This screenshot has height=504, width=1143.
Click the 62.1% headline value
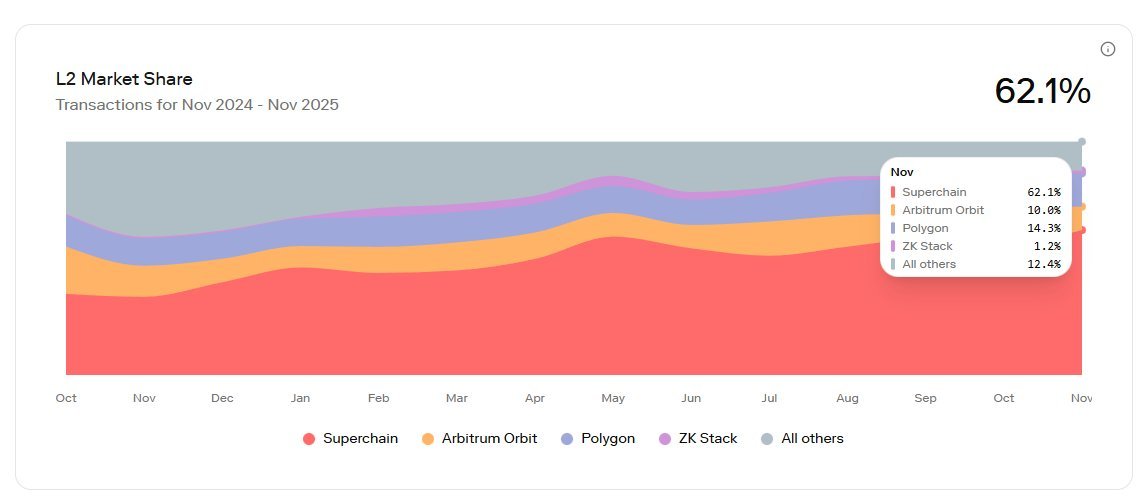click(1042, 91)
